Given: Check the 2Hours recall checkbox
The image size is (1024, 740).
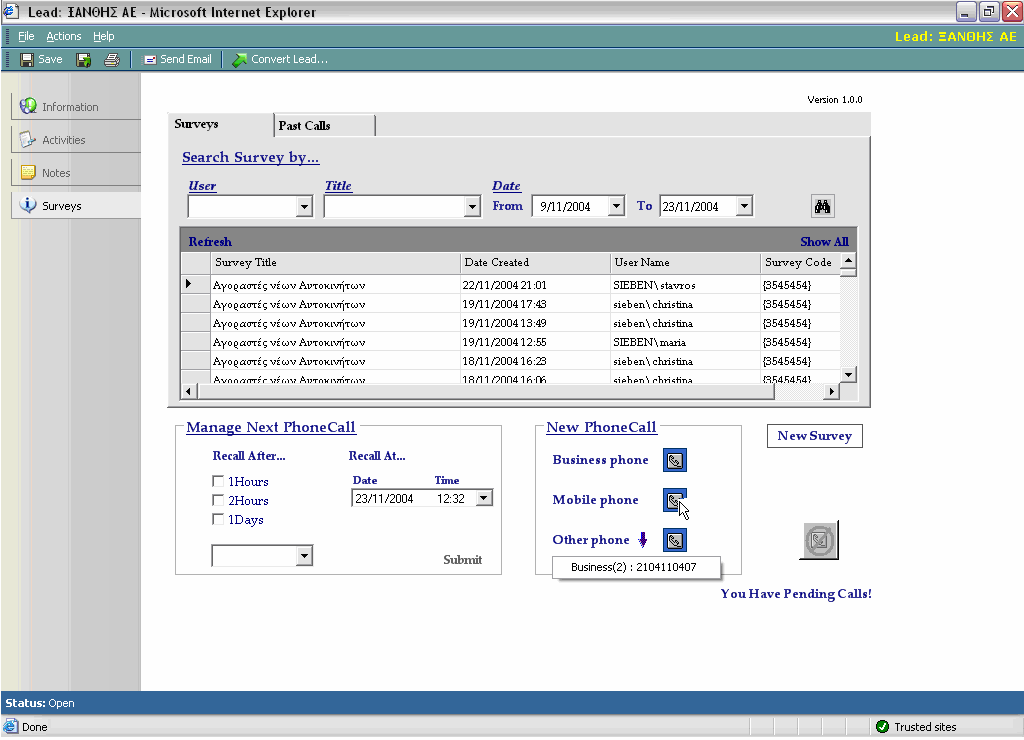Looking at the screenshot, I should [218, 500].
